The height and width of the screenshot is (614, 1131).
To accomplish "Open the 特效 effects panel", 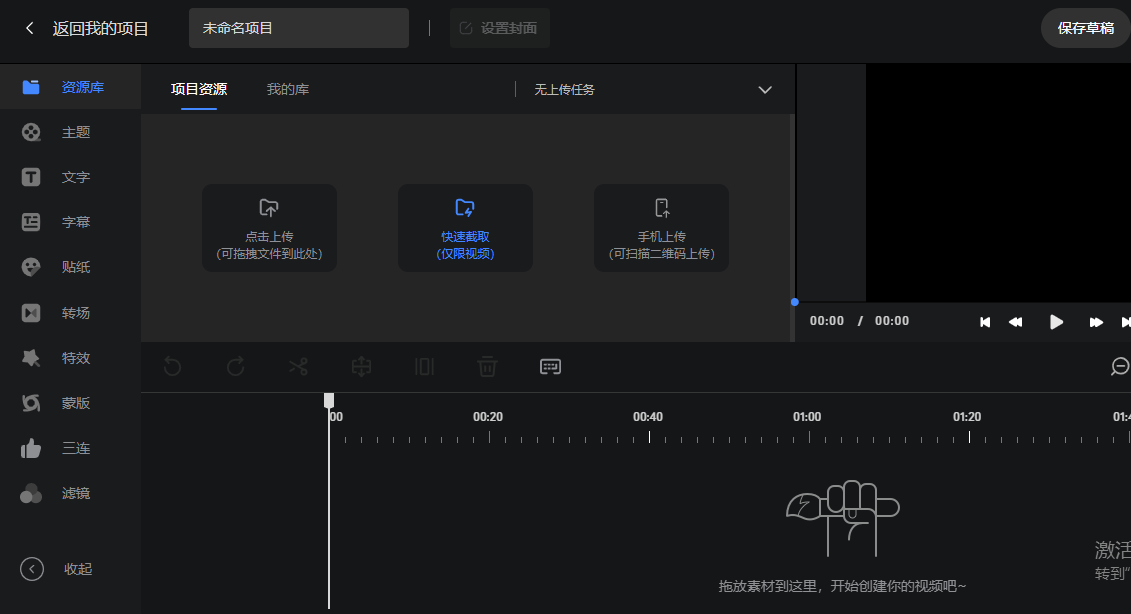I will [70, 358].
